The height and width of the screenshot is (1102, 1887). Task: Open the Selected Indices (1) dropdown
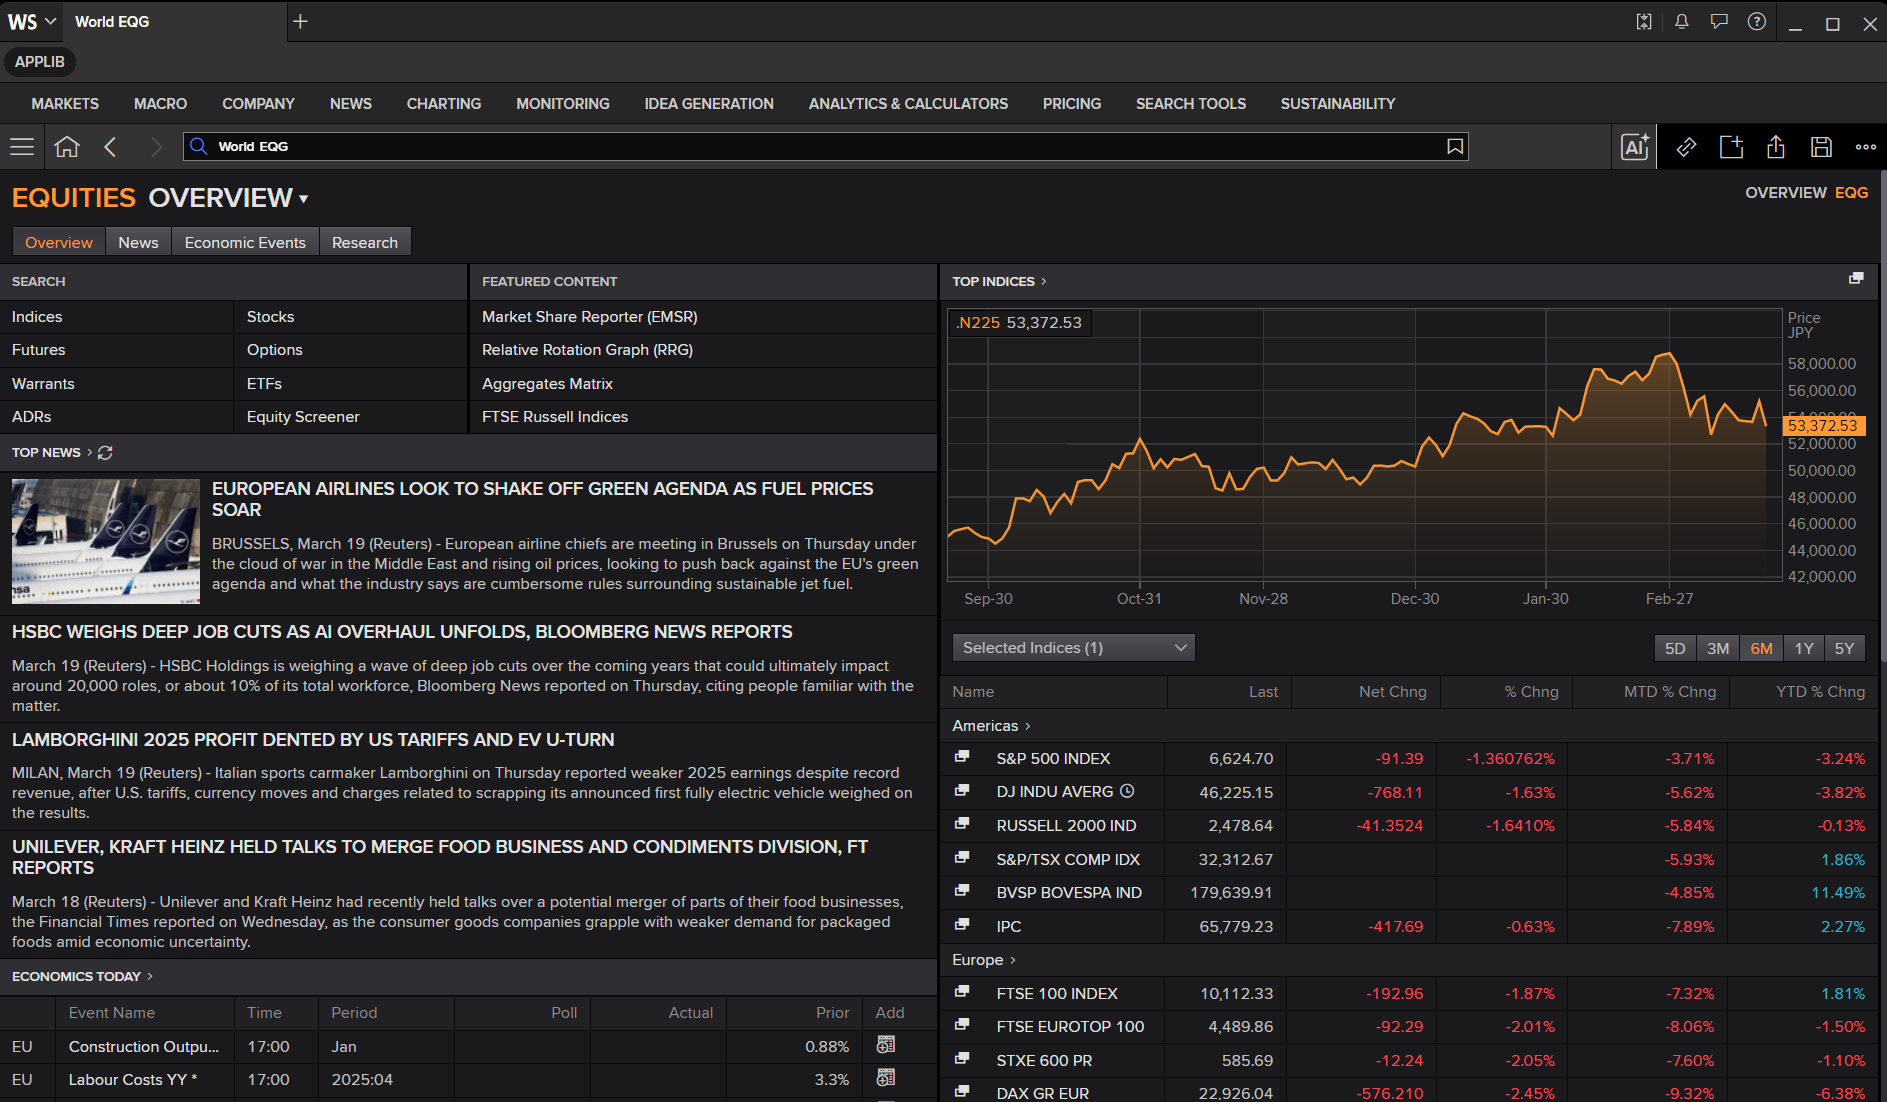click(x=1073, y=648)
